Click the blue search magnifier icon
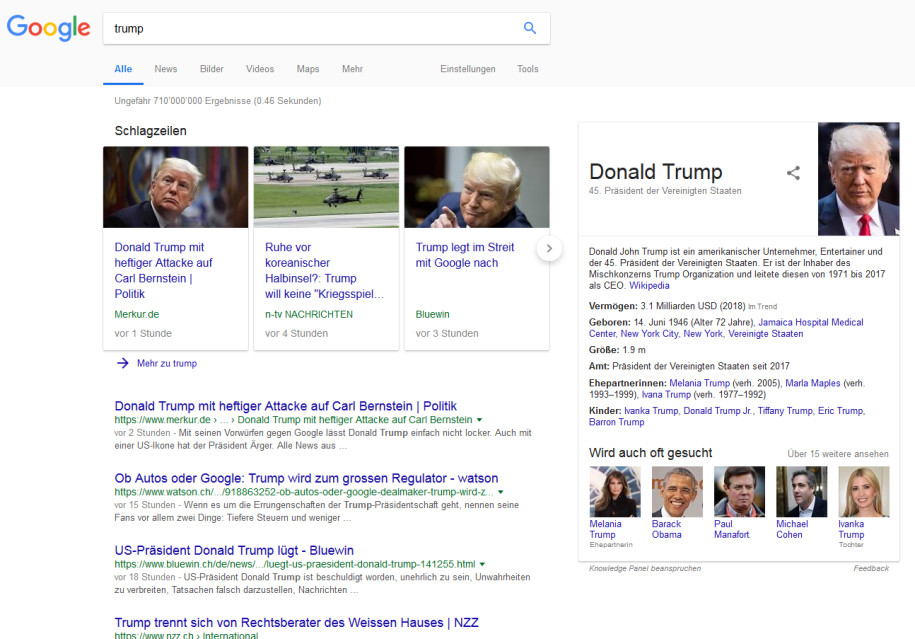 coord(529,28)
